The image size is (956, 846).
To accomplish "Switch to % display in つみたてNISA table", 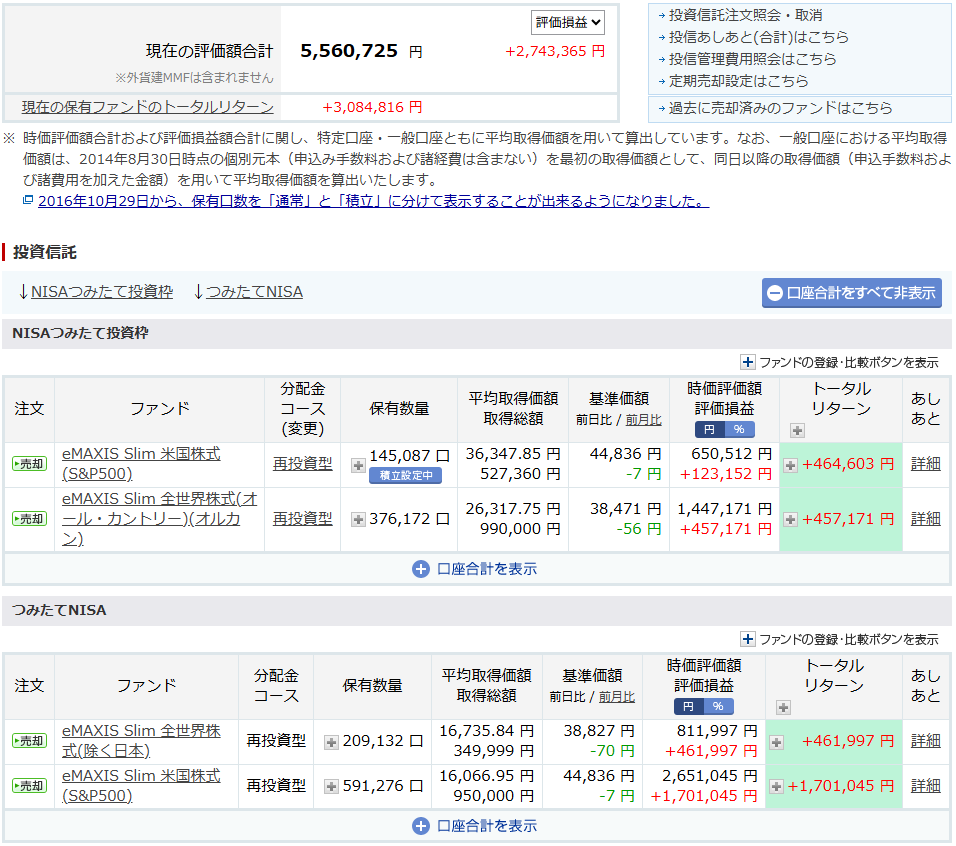I will (x=718, y=706).
